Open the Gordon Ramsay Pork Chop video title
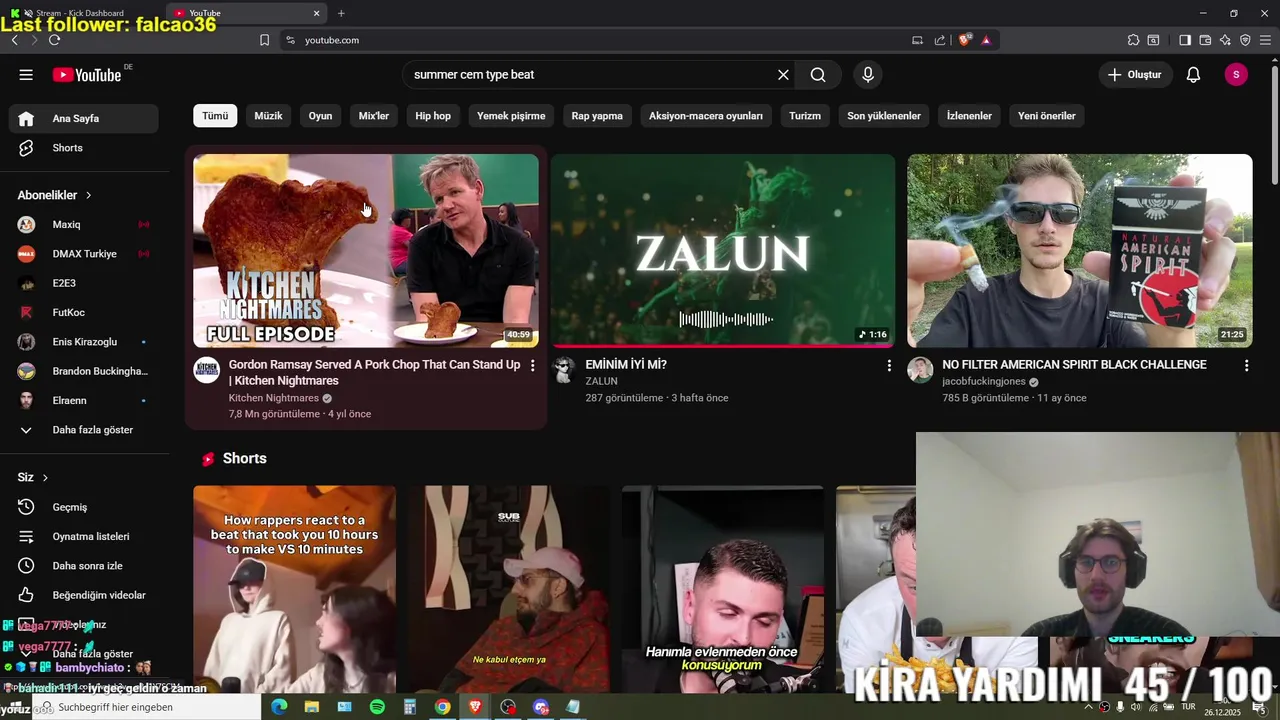This screenshot has width=1280, height=720. [x=374, y=373]
